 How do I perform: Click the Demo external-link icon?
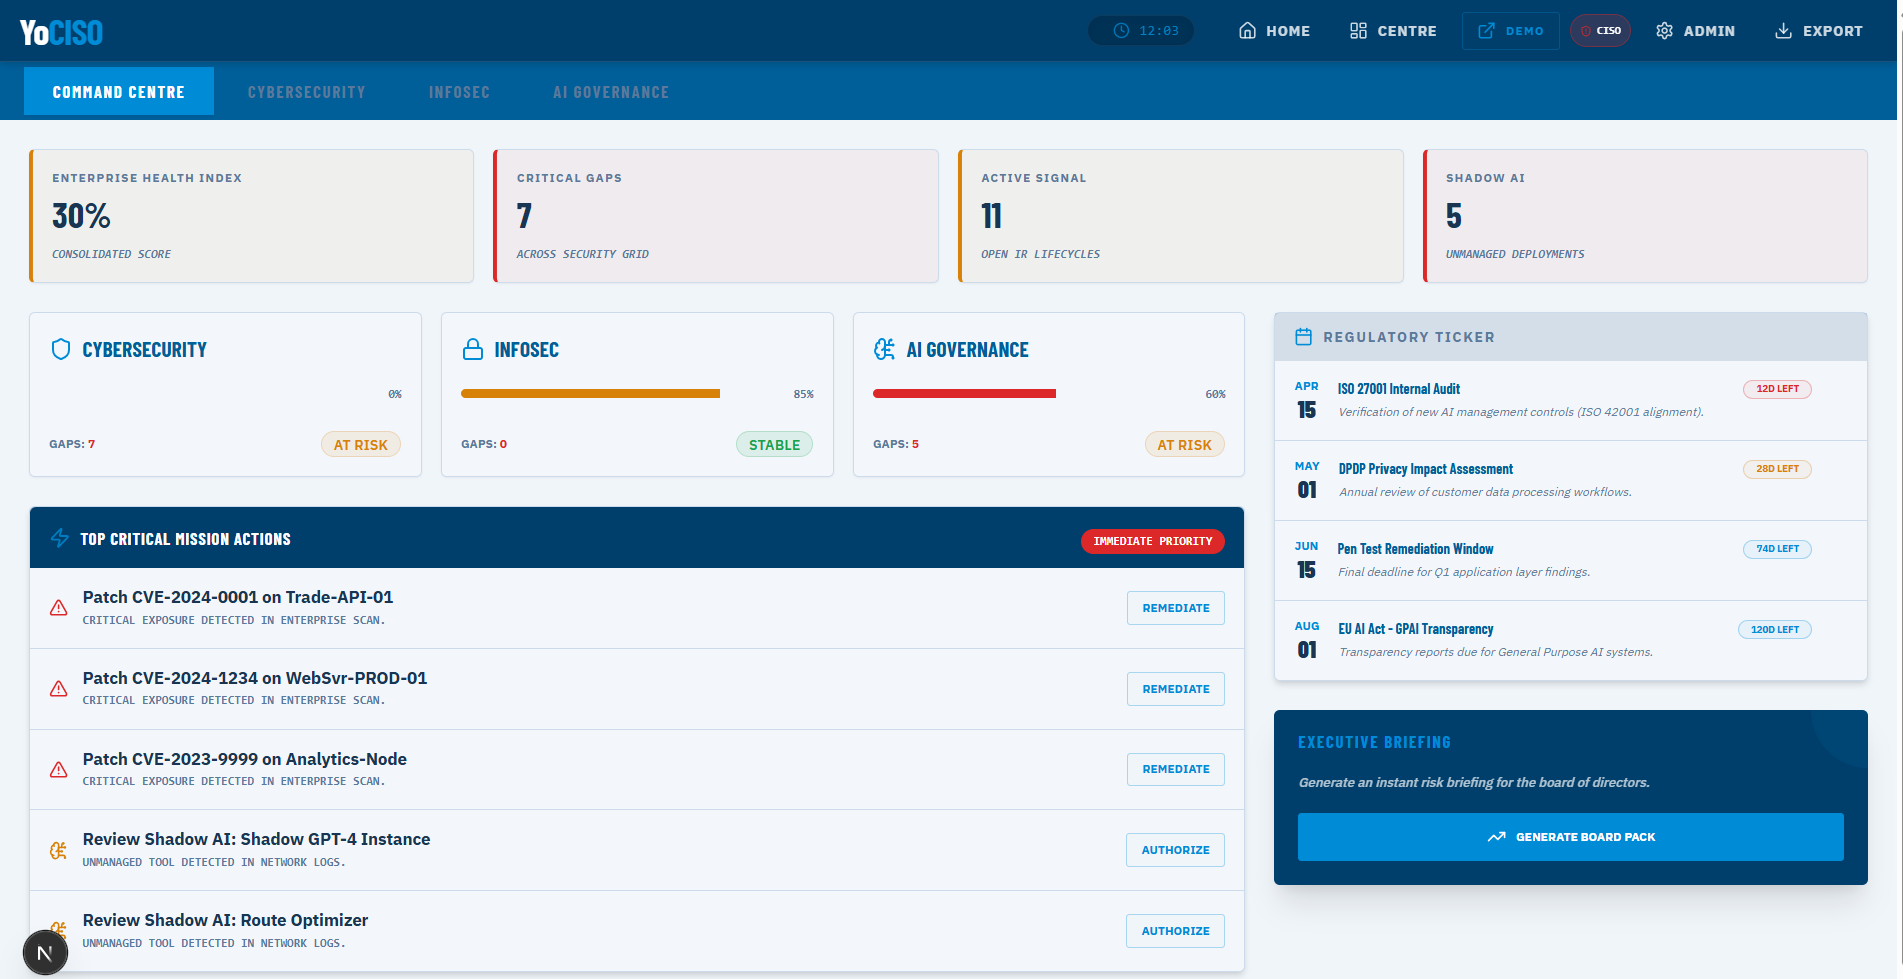(1486, 31)
